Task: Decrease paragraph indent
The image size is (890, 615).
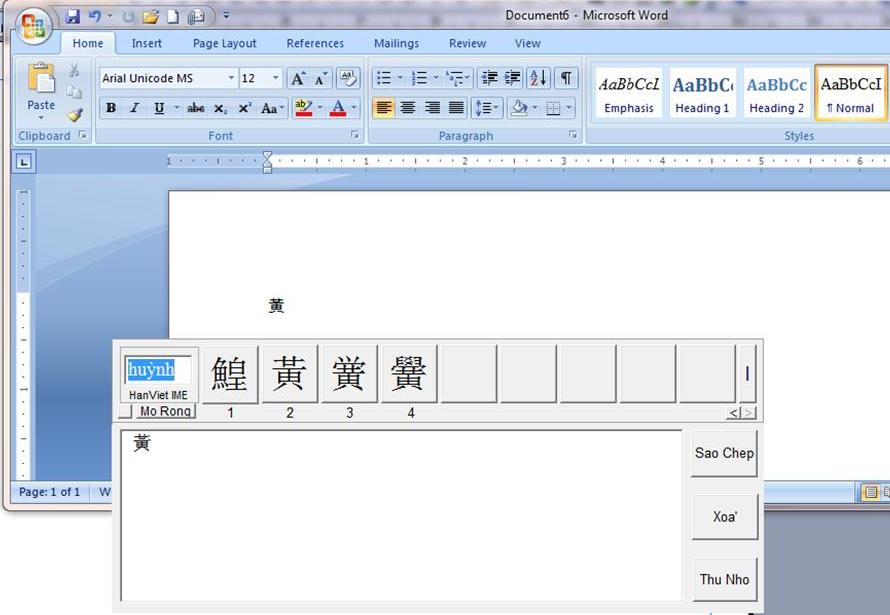Action: tap(489, 78)
